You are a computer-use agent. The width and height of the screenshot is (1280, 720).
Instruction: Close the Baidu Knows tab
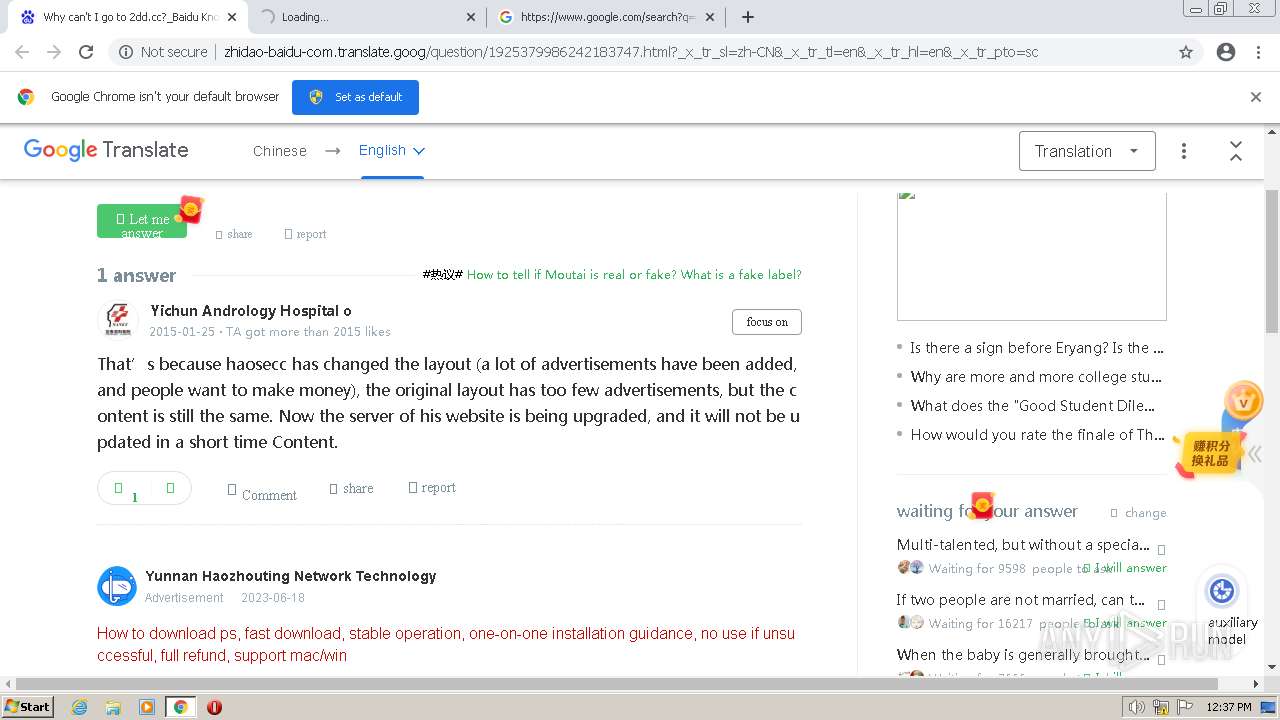pos(232,17)
